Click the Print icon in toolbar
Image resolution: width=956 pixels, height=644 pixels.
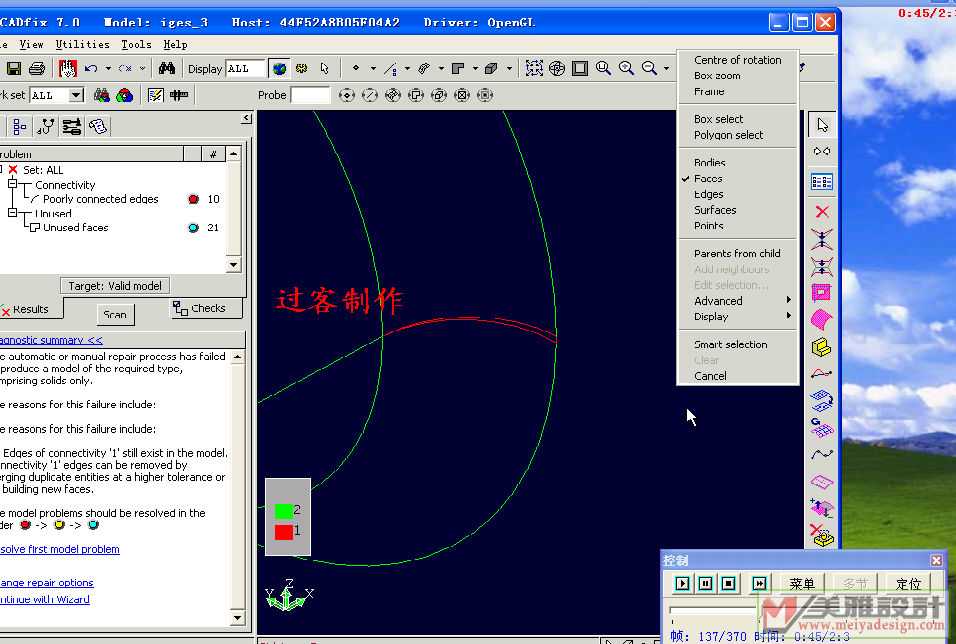[37, 68]
